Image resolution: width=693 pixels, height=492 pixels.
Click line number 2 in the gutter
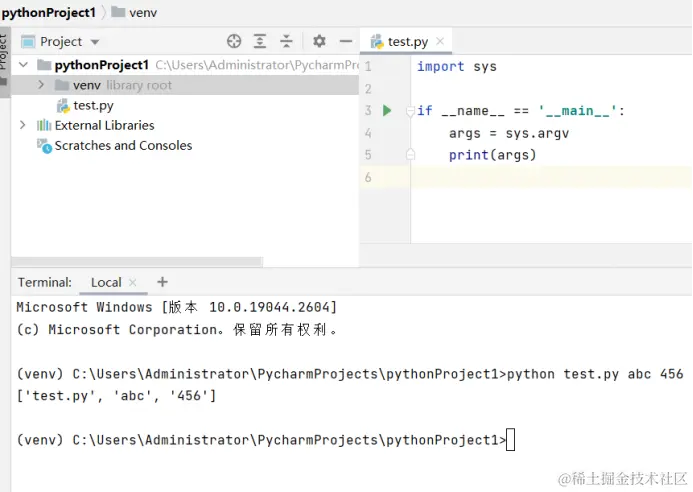368,89
